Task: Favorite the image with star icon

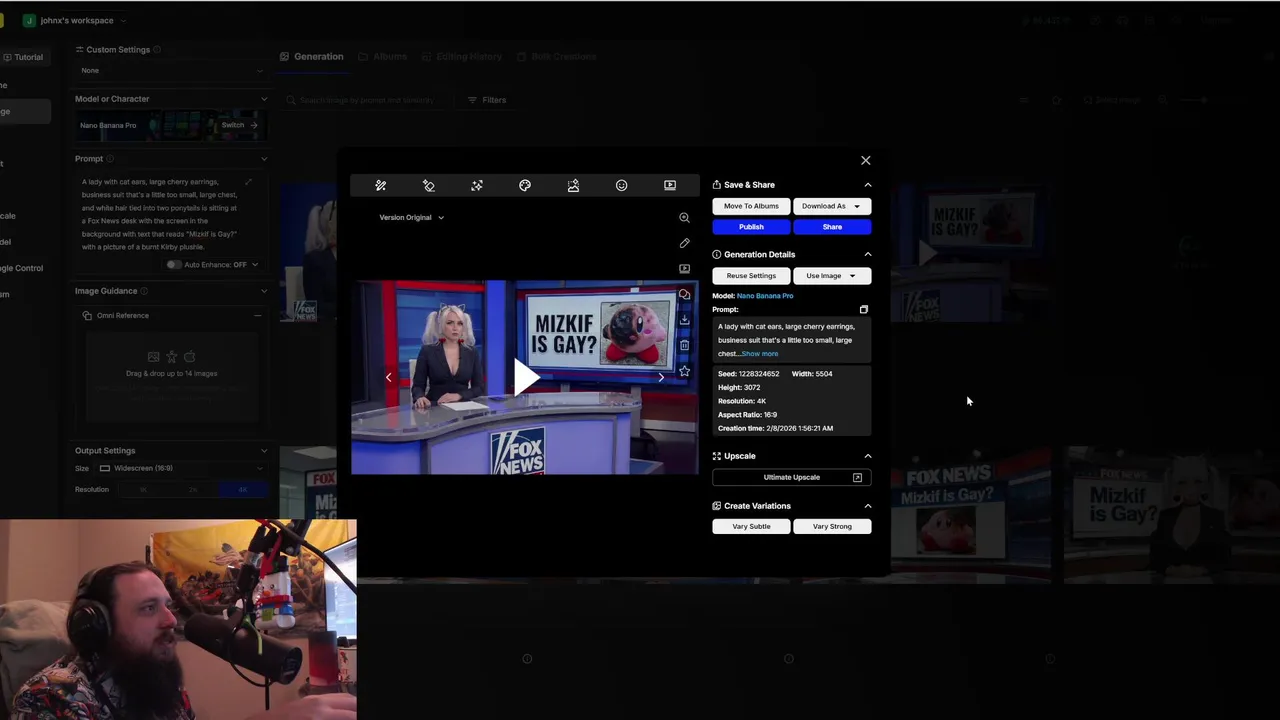Action: pos(684,371)
